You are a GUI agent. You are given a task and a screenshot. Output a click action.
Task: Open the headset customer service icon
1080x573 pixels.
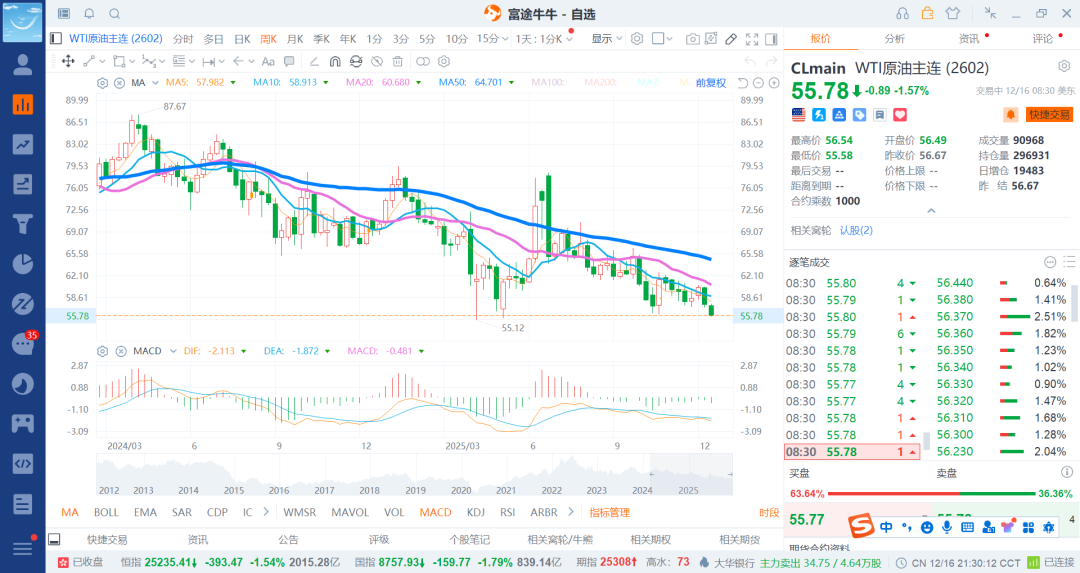[902, 13]
